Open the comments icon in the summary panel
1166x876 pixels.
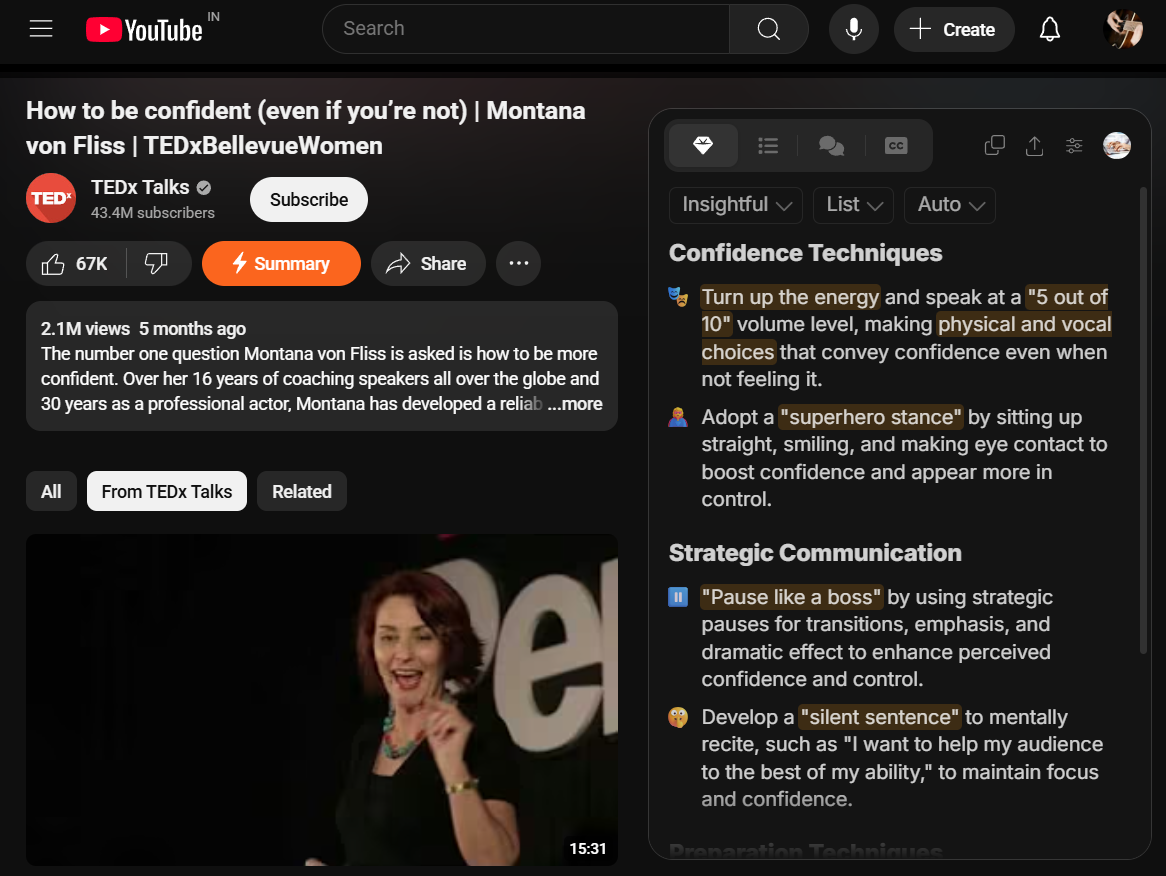point(831,145)
